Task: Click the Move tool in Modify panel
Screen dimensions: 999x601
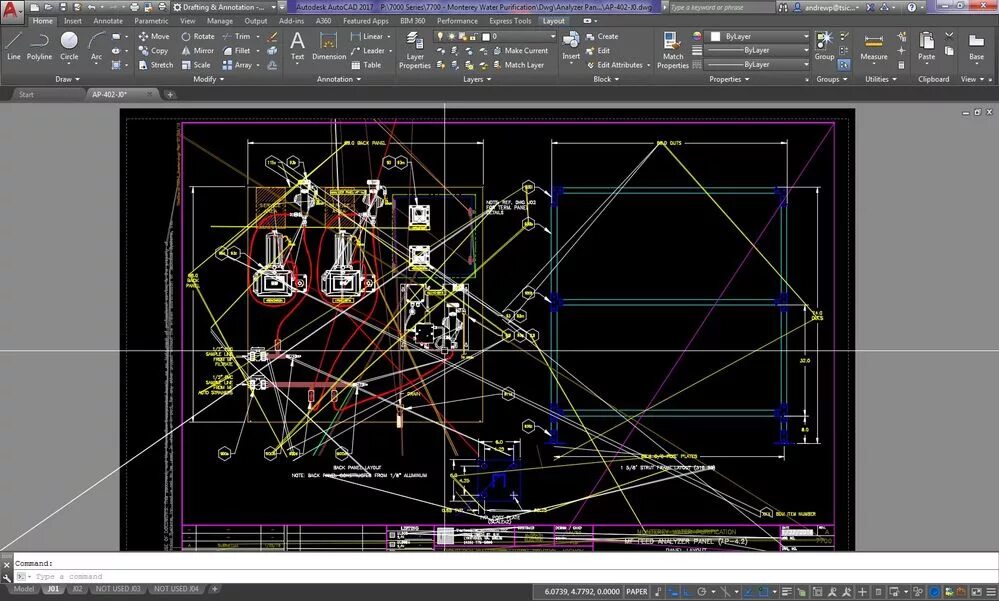Action: (x=154, y=36)
